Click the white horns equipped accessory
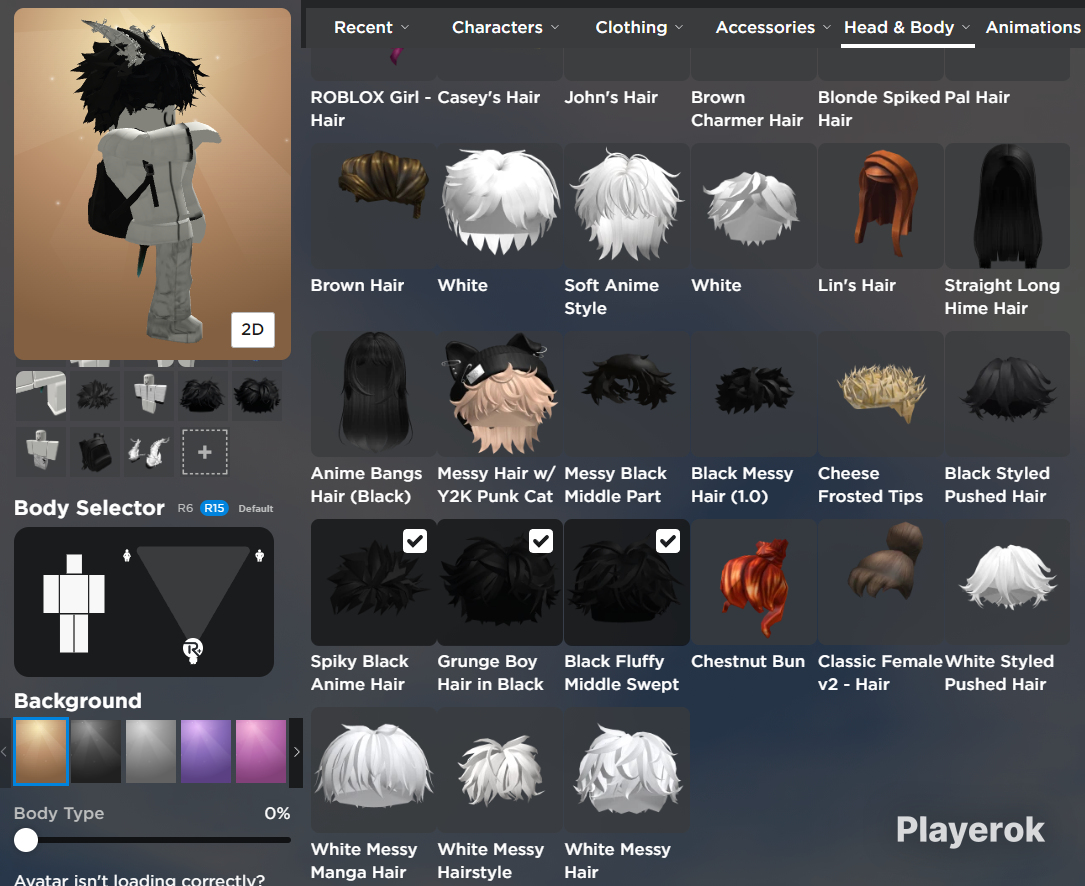 [149, 452]
